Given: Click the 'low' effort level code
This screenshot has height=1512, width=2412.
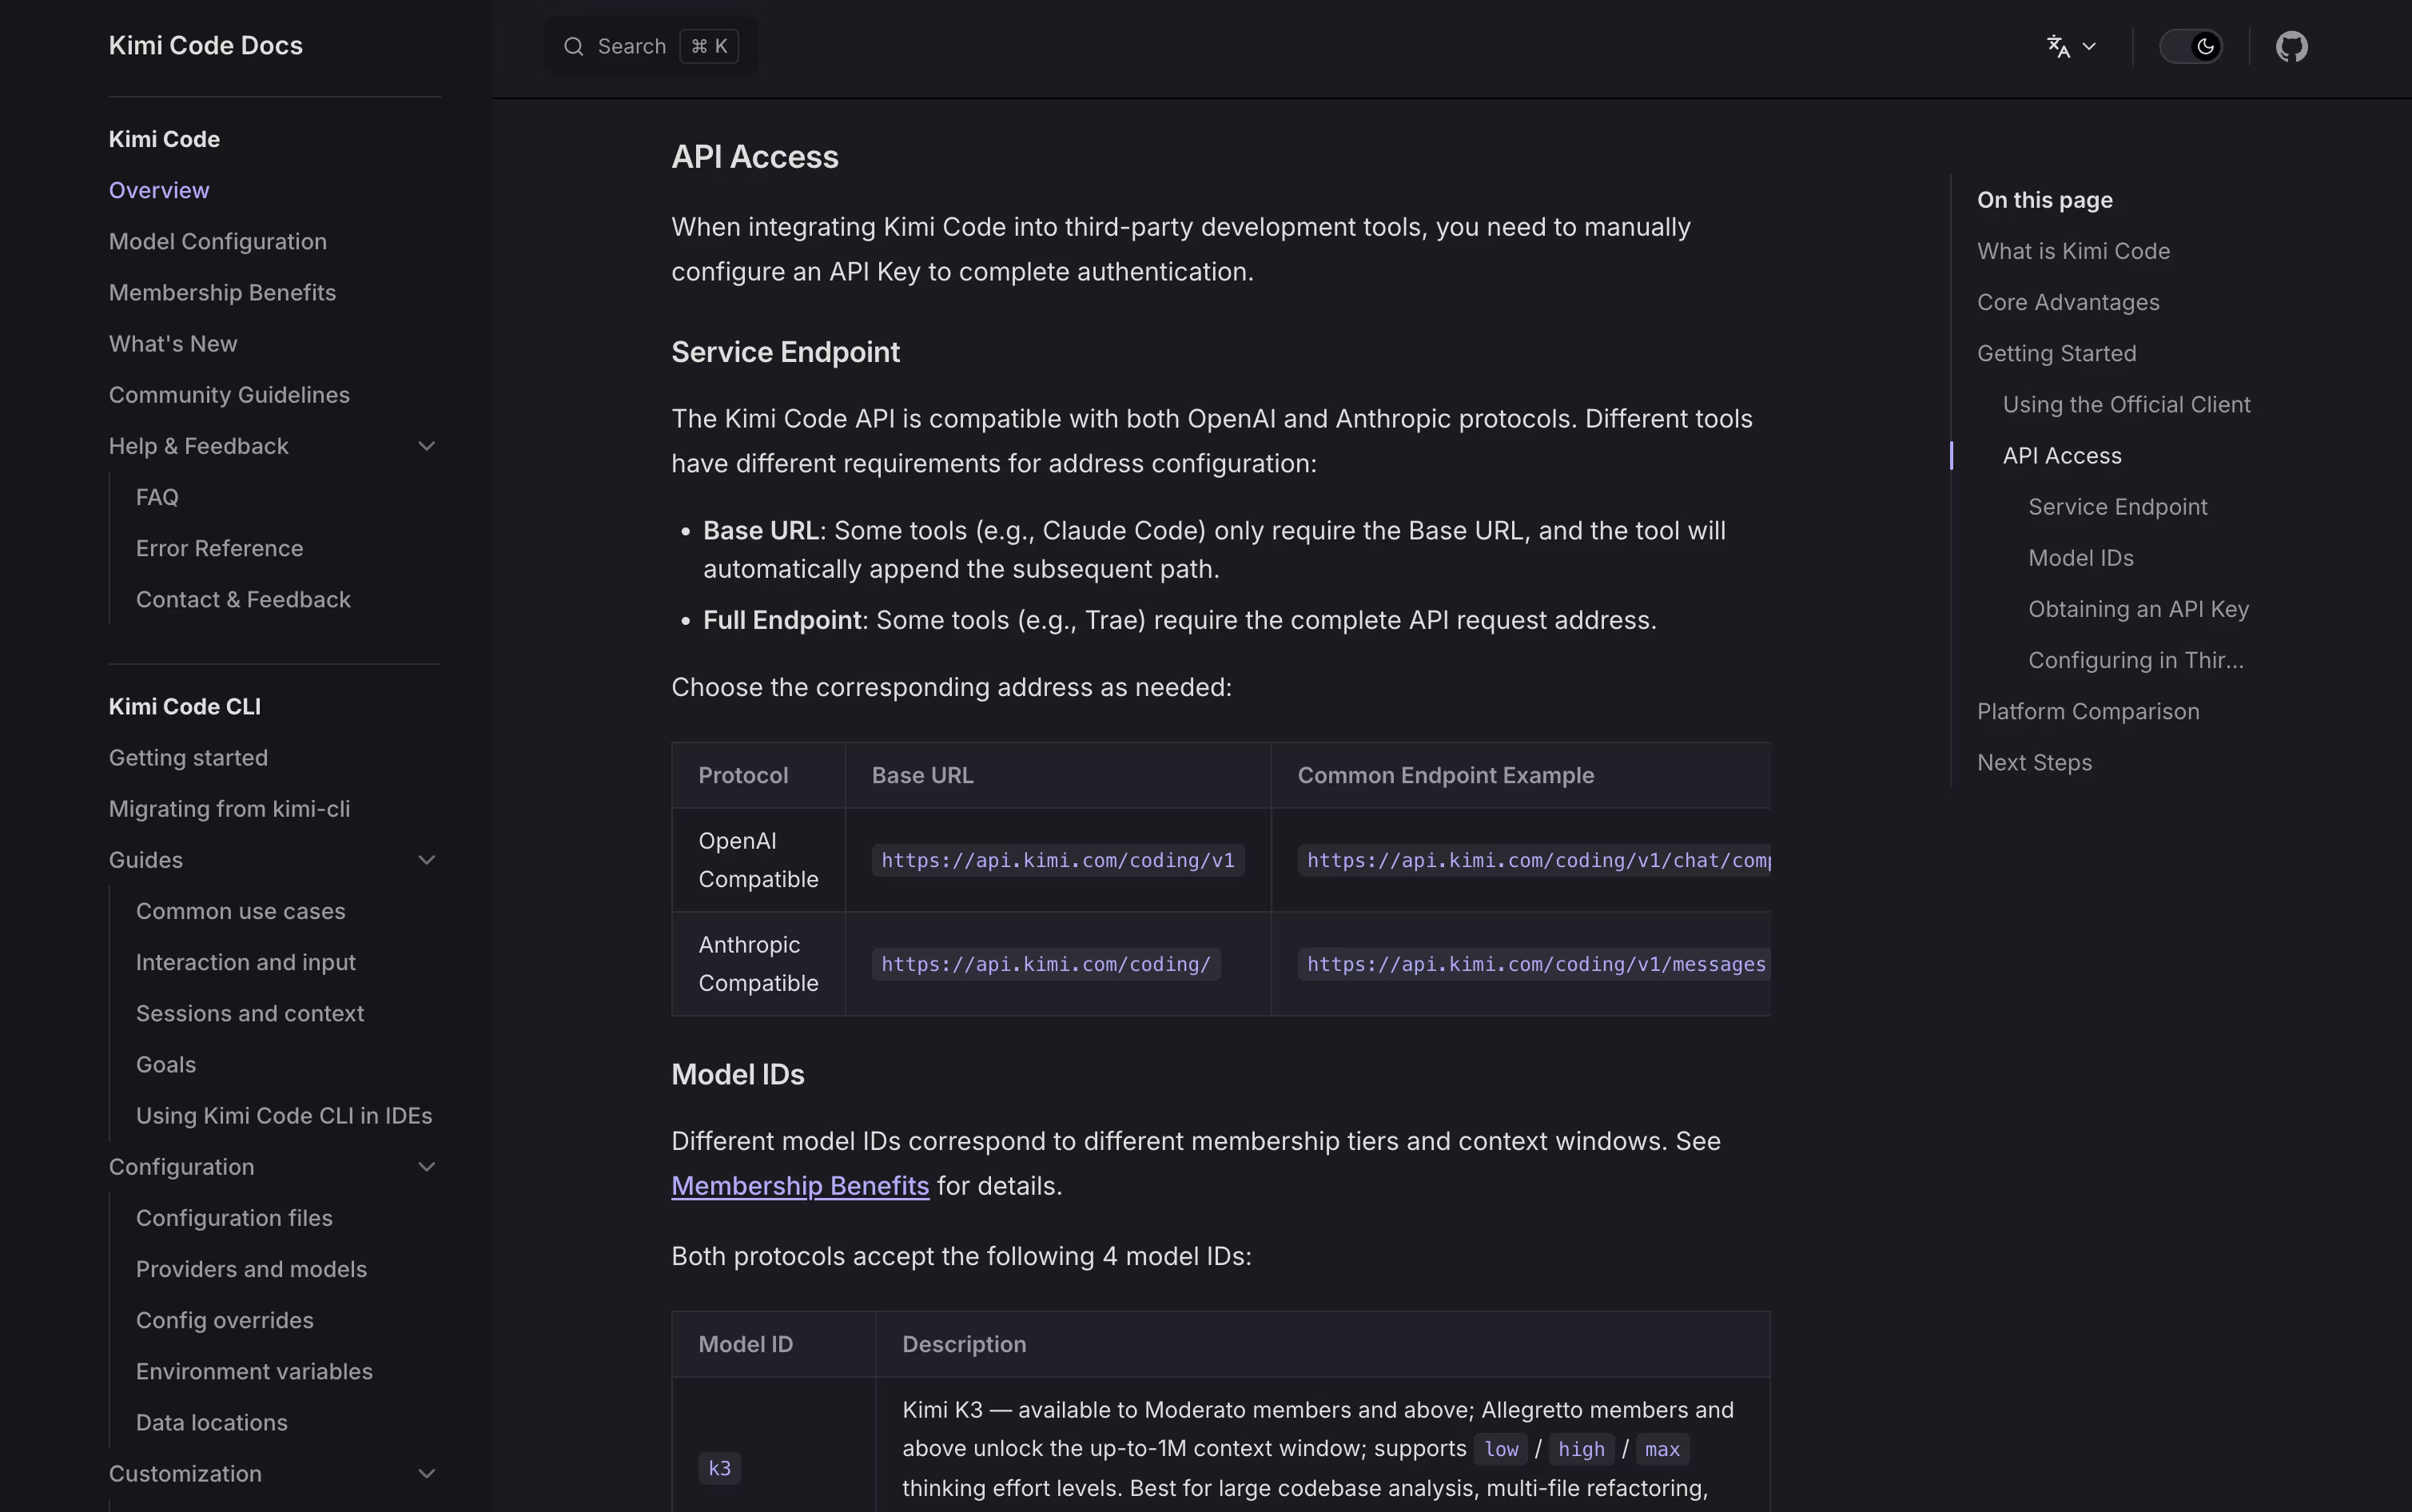Looking at the screenshot, I should pos(1500,1449).
